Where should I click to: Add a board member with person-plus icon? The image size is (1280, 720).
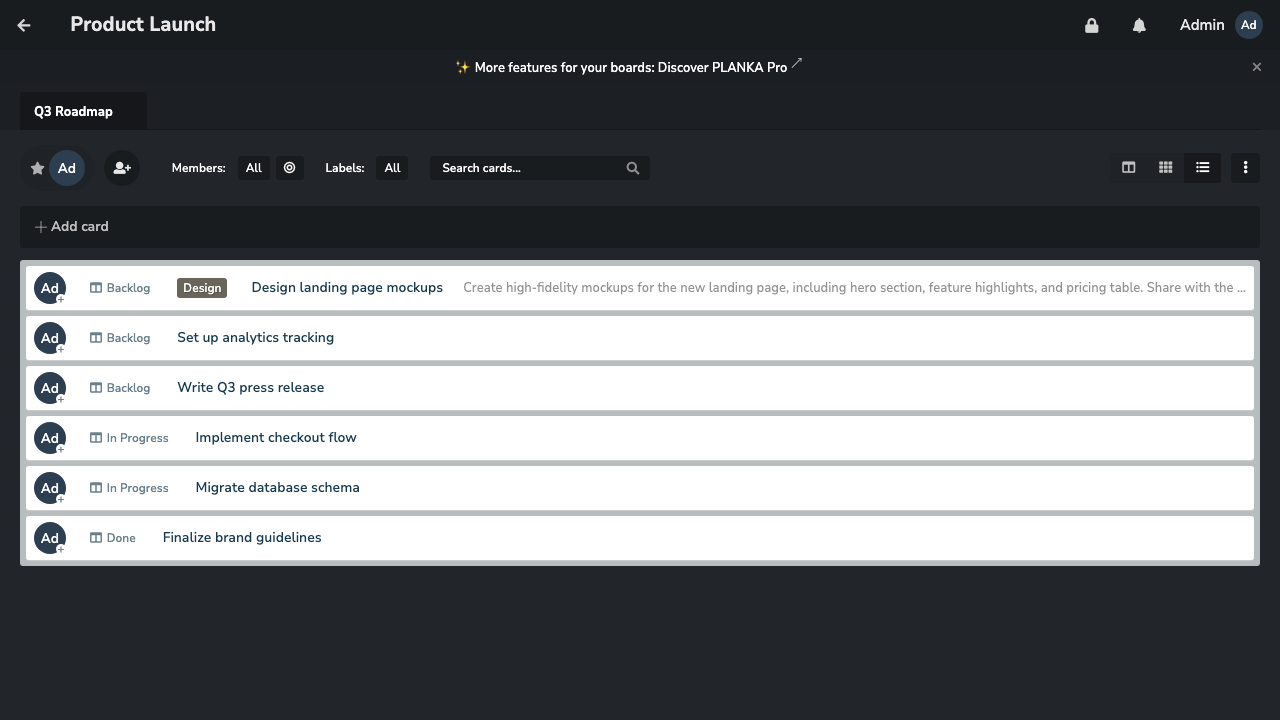(122, 168)
